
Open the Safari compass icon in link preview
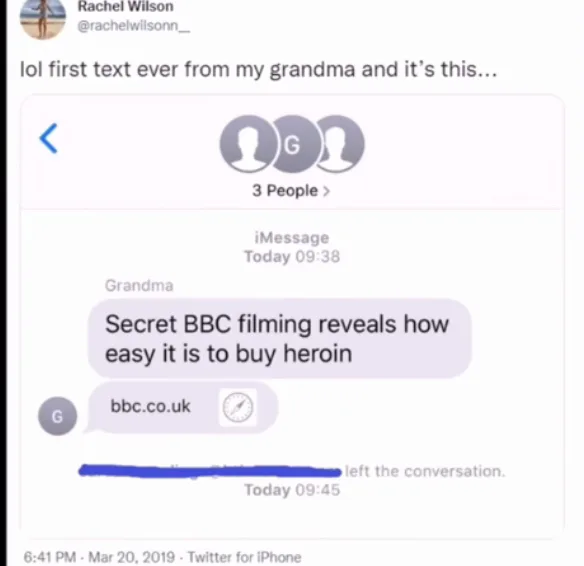click(x=238, y=407)
